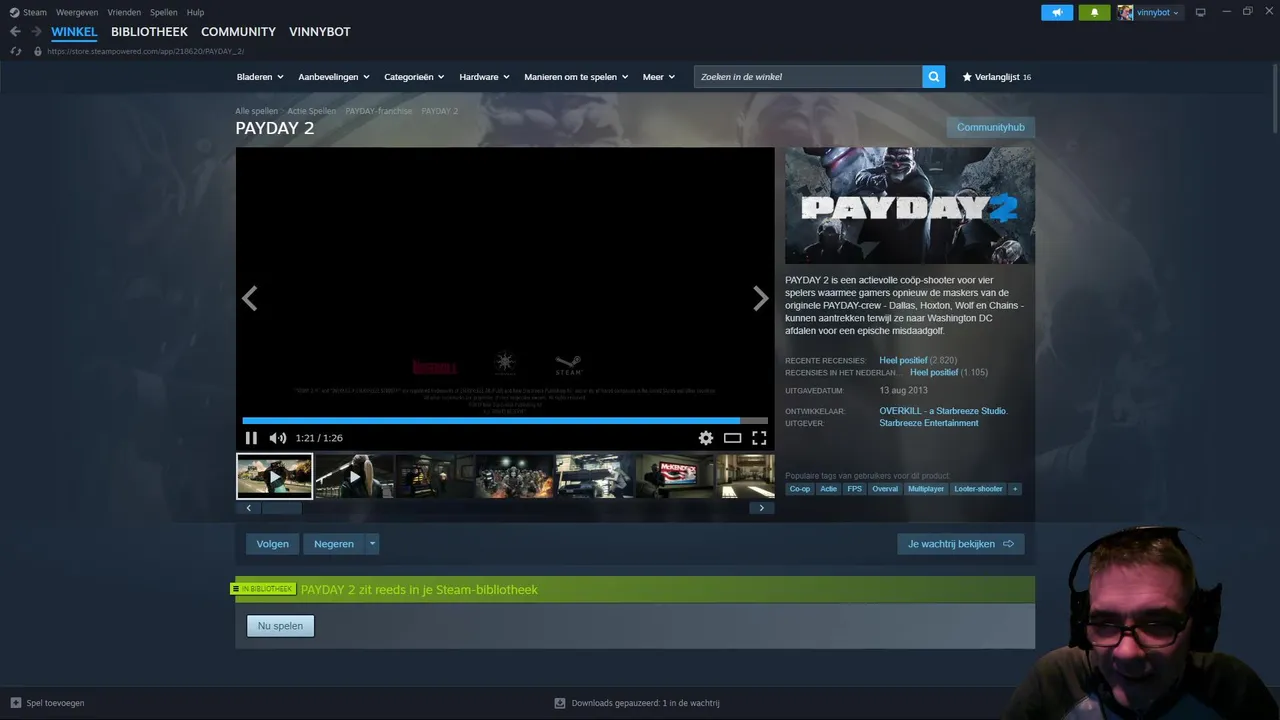Image resolution: width=1280 pixels, height=720 pixels.
Task: Click the 'Nu spelen' button
Action: pos(280,626)
